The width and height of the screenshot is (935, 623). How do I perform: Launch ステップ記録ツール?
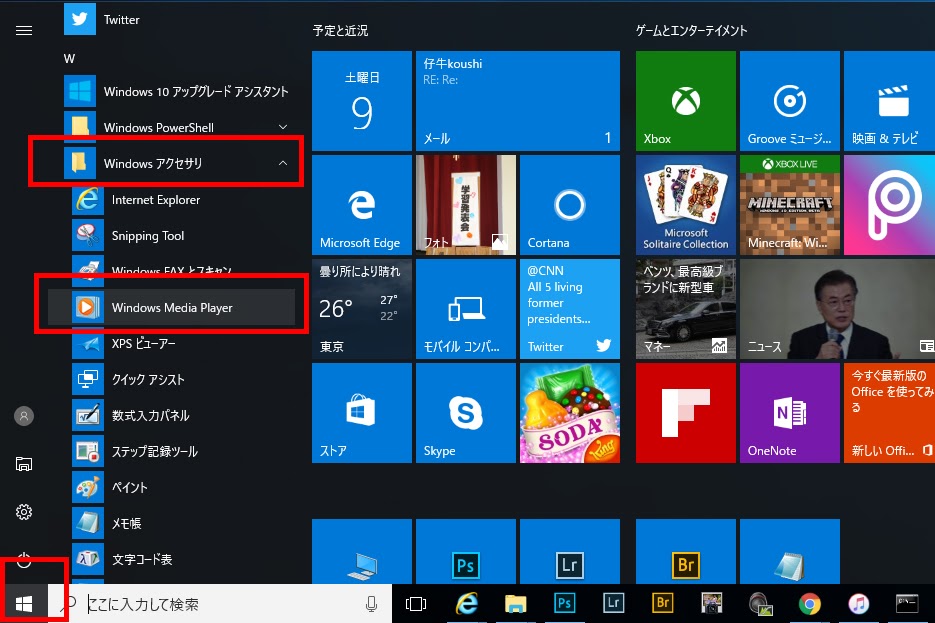pos(183,451)
